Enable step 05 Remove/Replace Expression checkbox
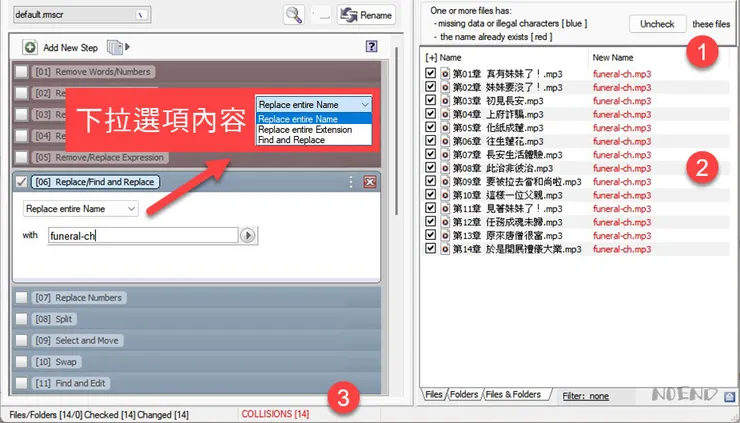 pos(21,157)
